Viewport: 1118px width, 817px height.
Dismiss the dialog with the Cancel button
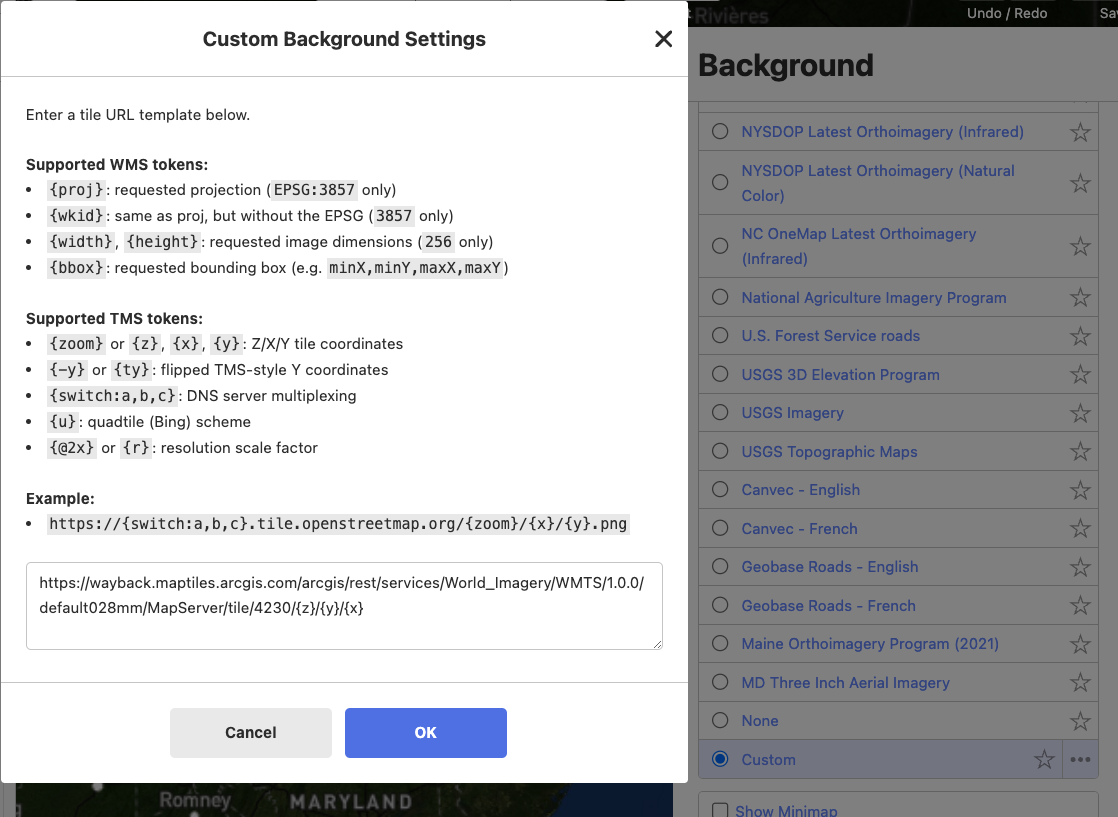tap(250, 732)
